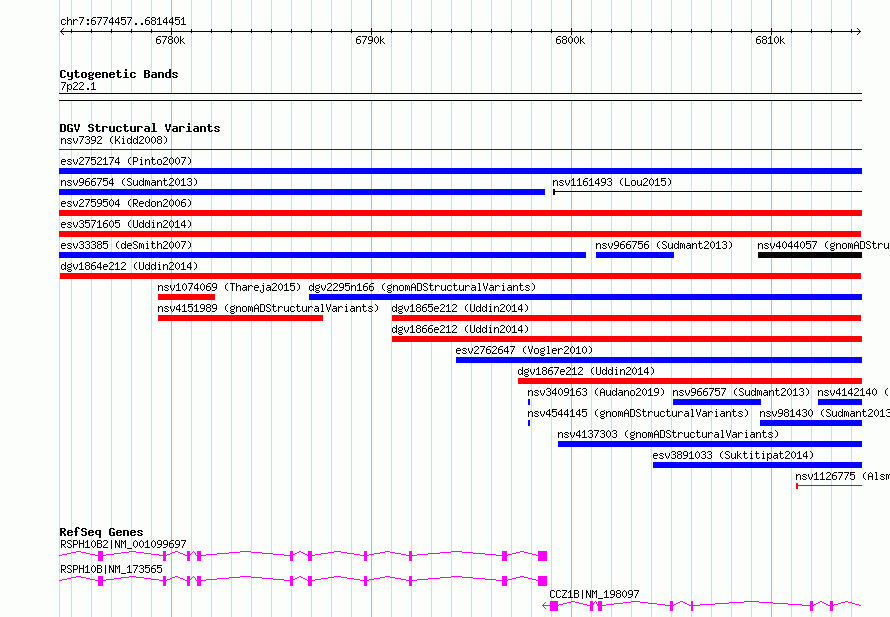
Task: Select the nsv966756 (Sudmant2013) blue bar
Action: pyautogui.click(x=635, y=255)
